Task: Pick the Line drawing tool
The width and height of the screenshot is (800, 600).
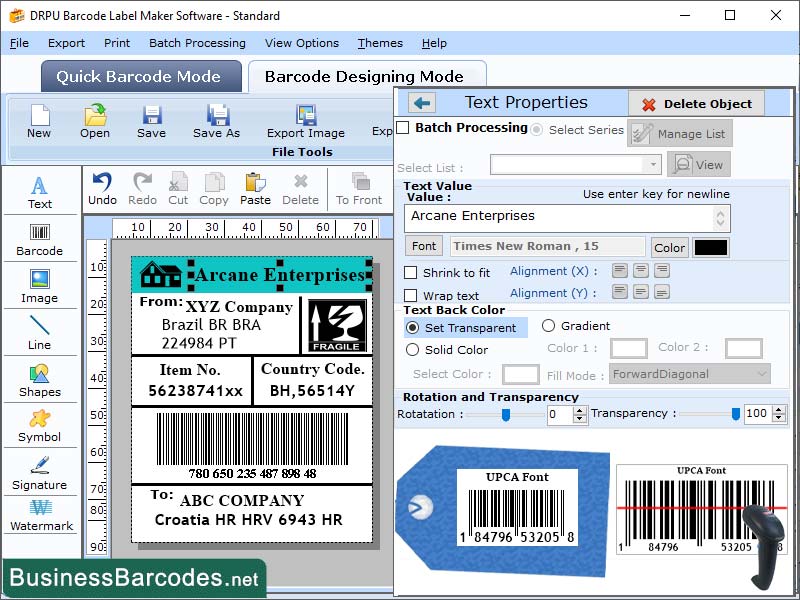Action: coord(40,333)
